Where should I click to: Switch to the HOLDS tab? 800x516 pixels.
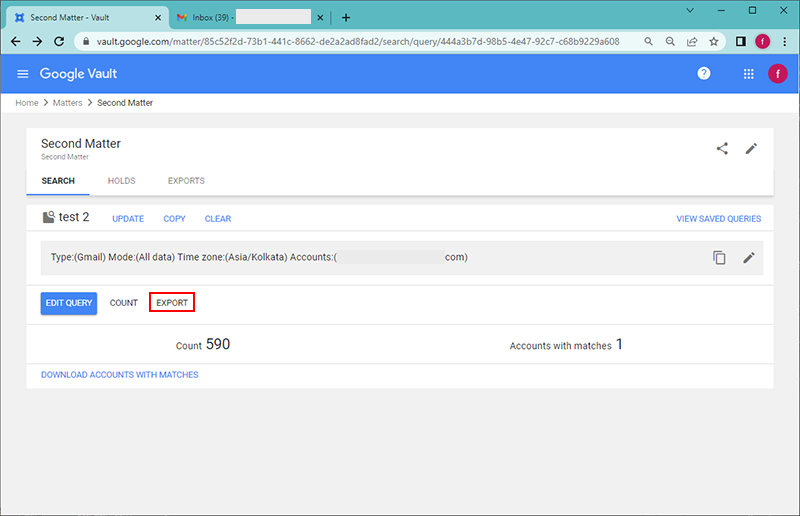[x=121, y=181]
